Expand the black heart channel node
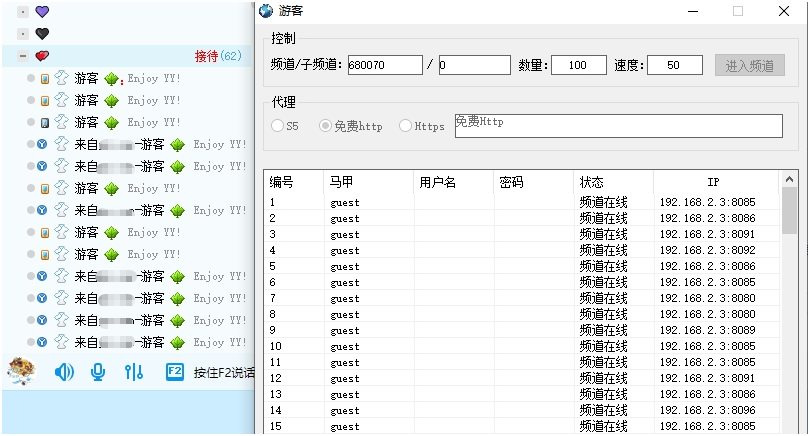The height and width of the screenshot is (436, 810). [x=23, y=33]
